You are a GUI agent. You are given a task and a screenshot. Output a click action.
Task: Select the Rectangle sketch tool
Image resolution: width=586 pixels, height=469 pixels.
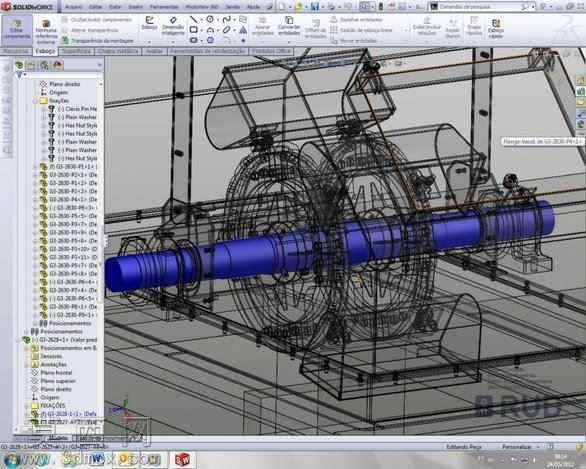[193, 30]
